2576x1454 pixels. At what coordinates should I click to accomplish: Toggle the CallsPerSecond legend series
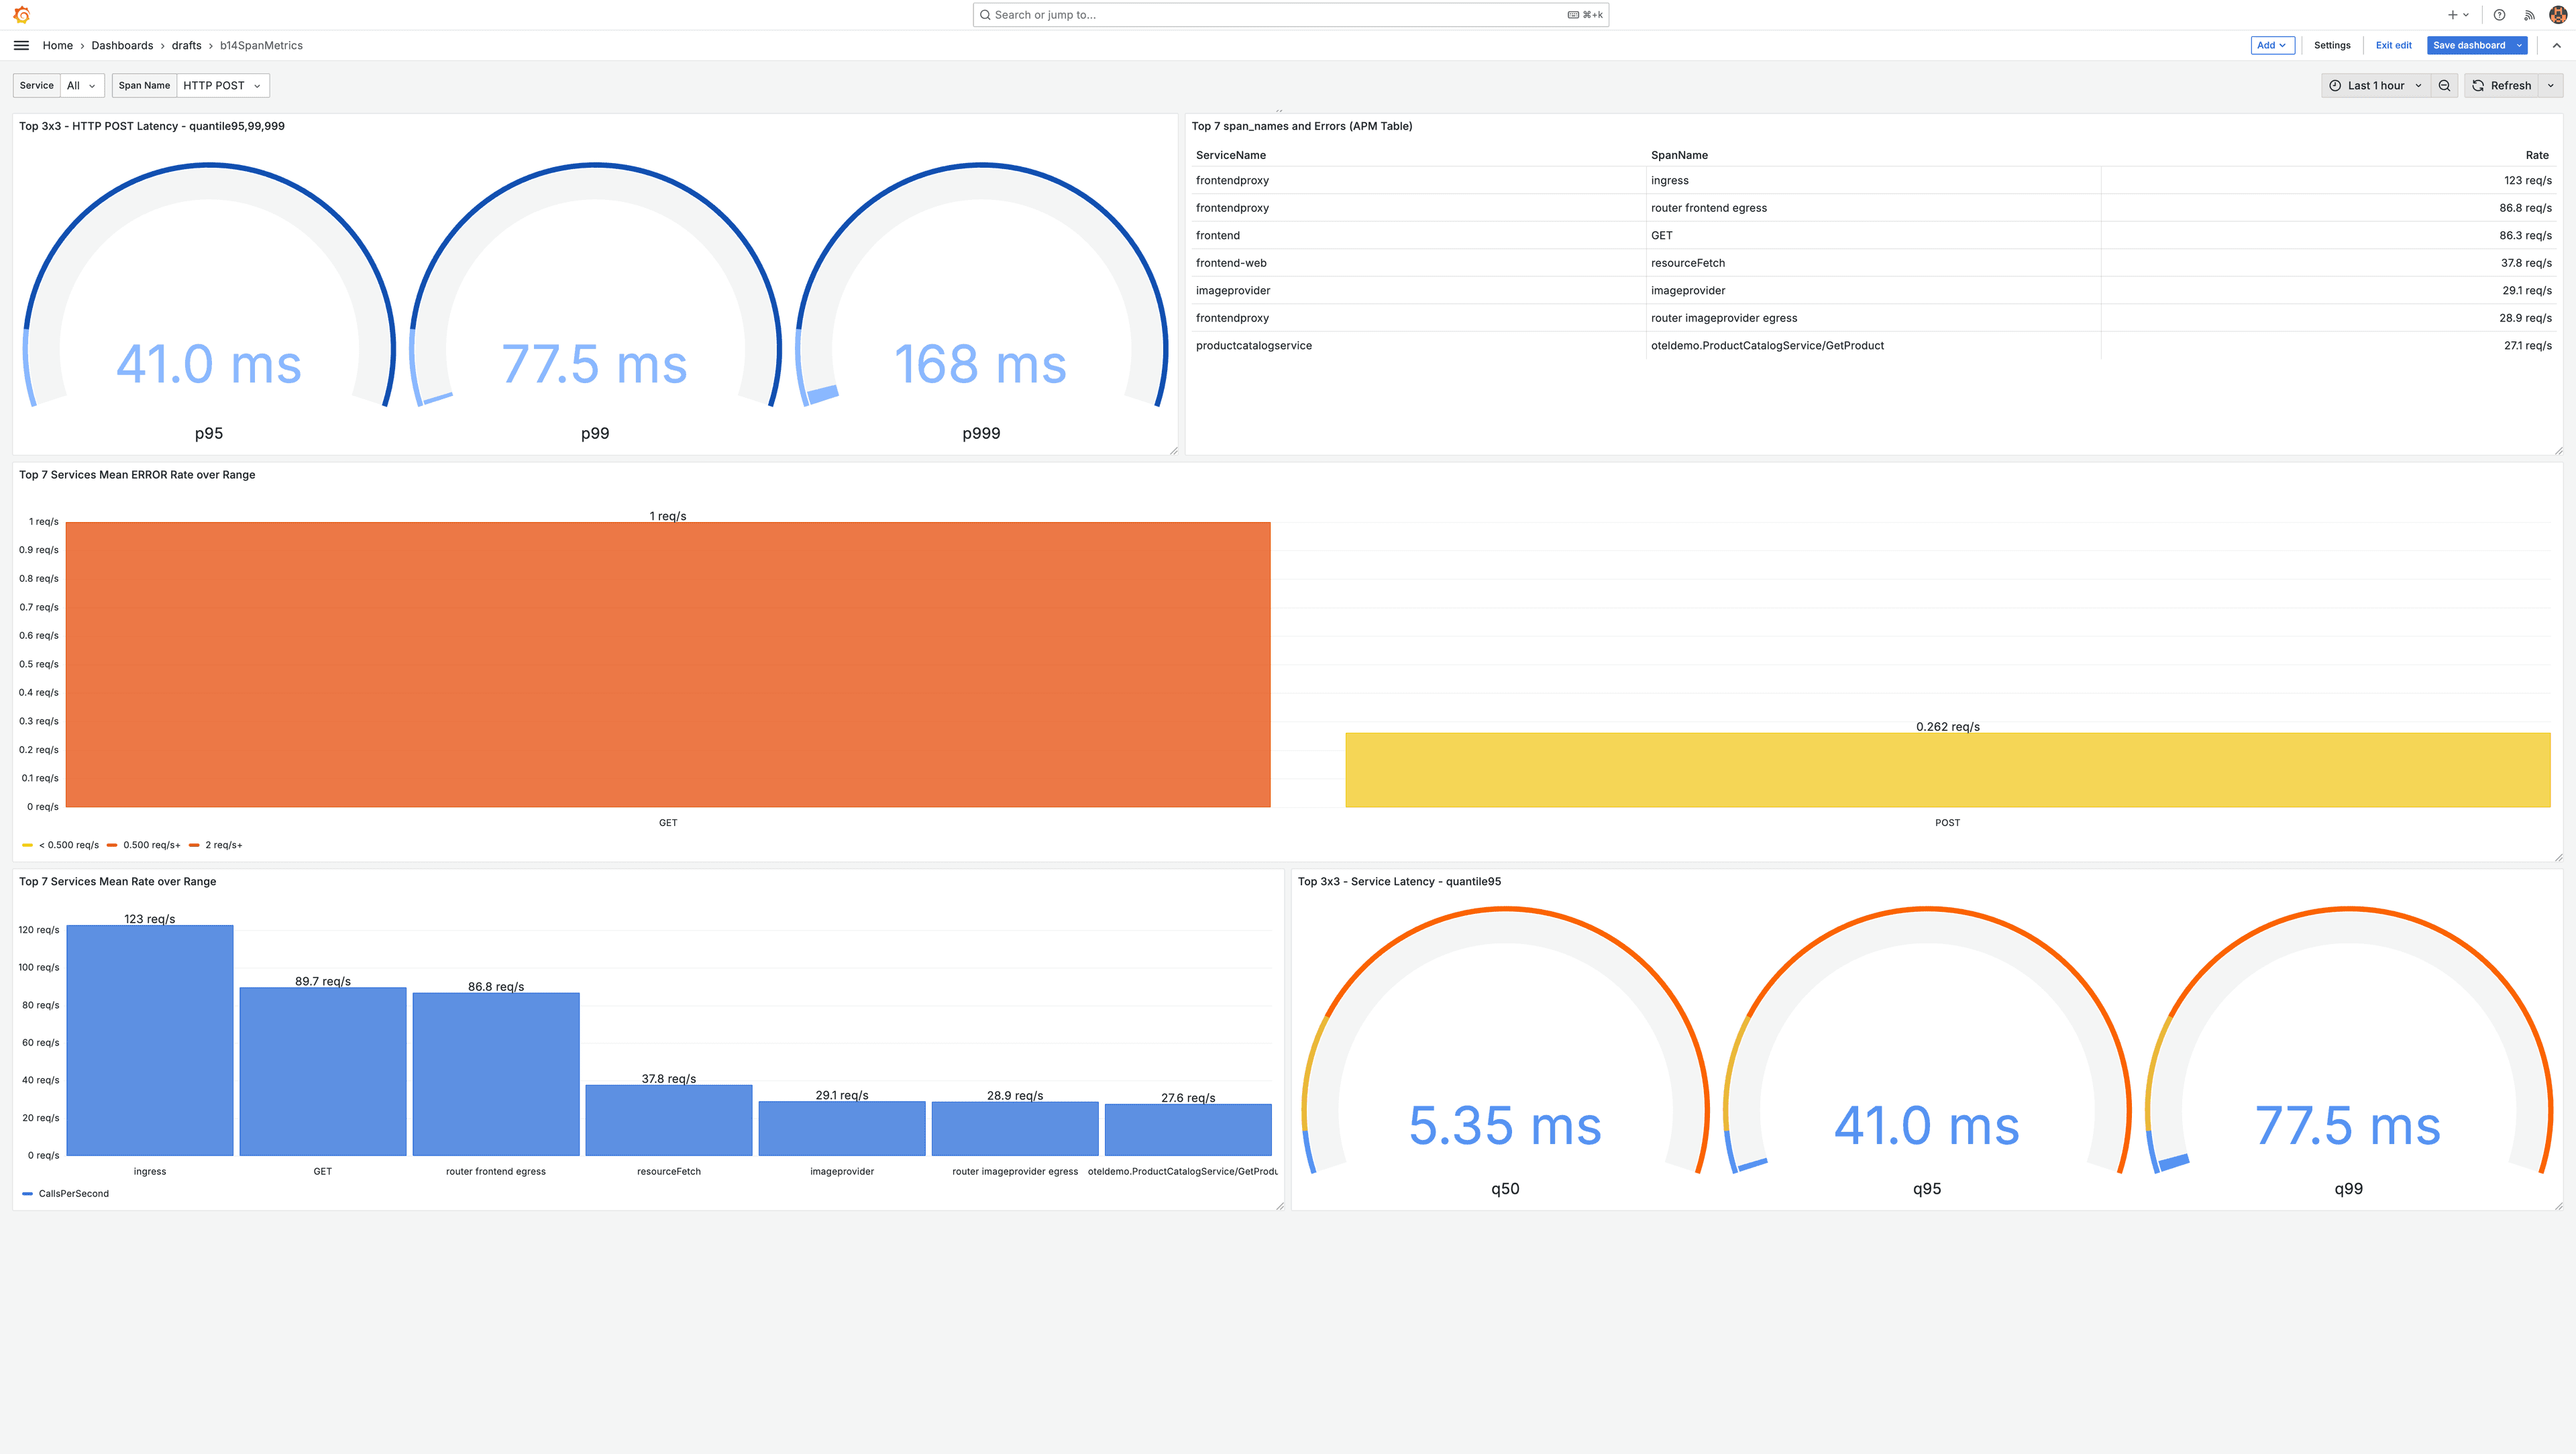(x=66, y=1194)
